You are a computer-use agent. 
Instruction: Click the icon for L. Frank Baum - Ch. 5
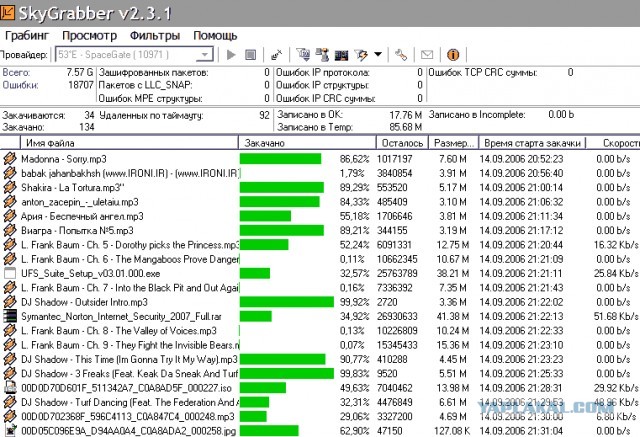[10, 245]
